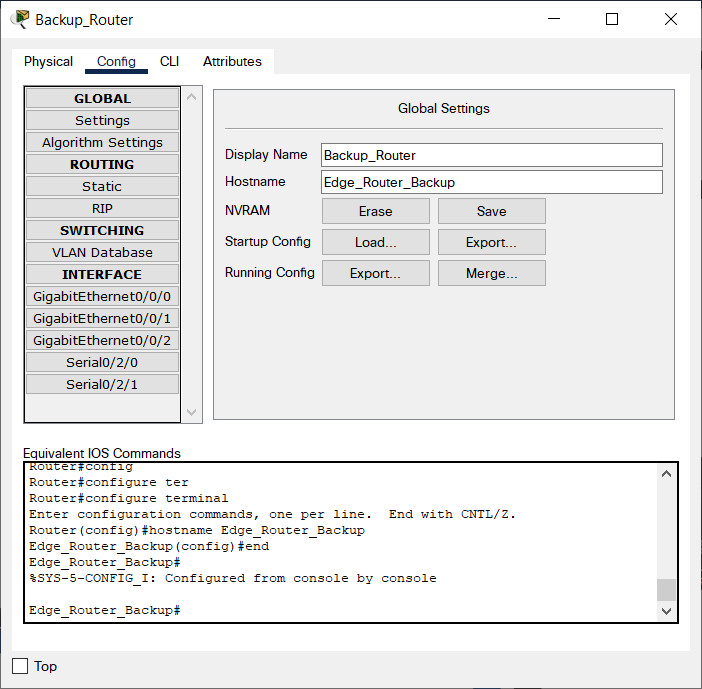Viewport: 702px width, 689px height.
Task: Click the Display Name input field
Action: (491, 155)
